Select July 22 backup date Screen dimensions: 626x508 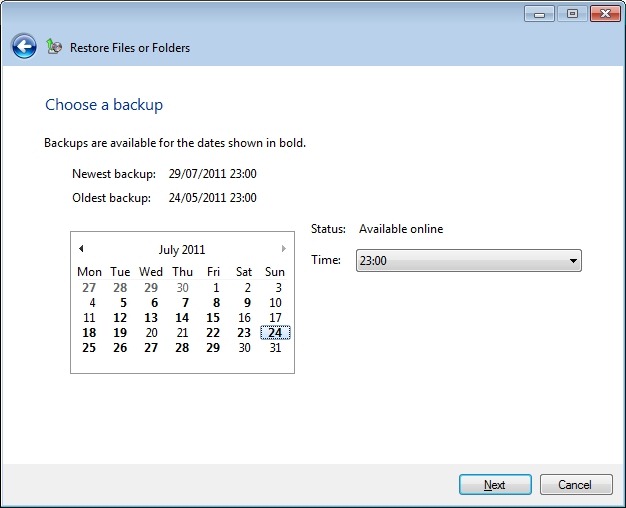pos(213,333)
